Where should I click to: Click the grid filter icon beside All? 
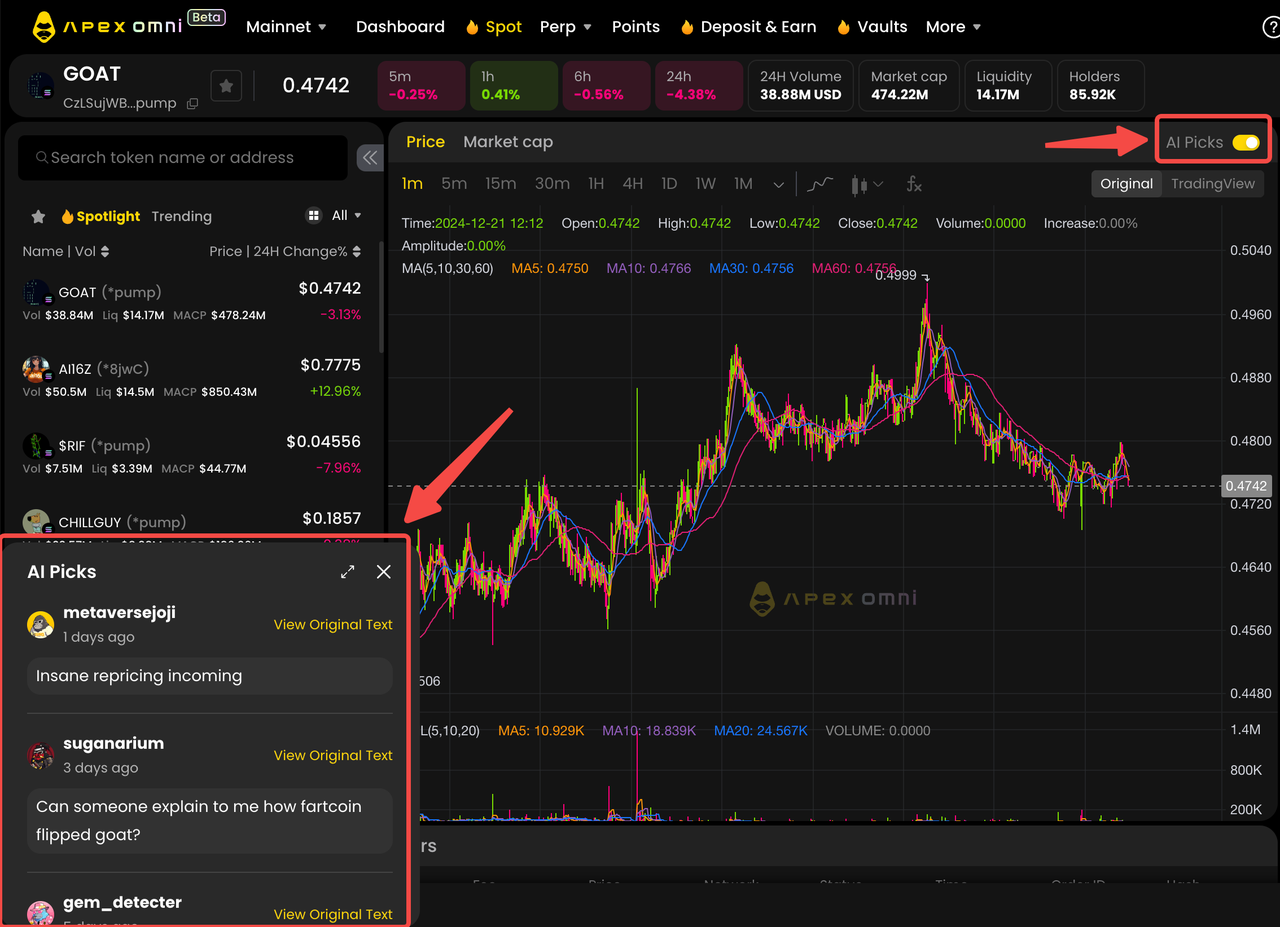tap(313, 216)
